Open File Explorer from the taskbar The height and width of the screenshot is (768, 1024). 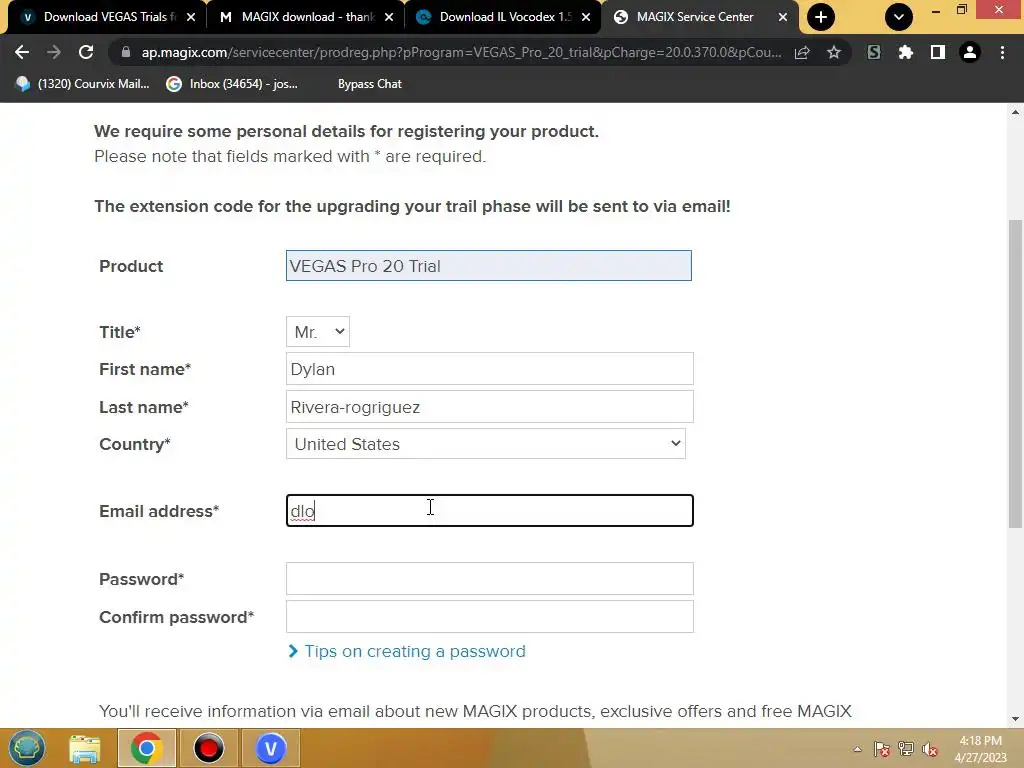85,748
